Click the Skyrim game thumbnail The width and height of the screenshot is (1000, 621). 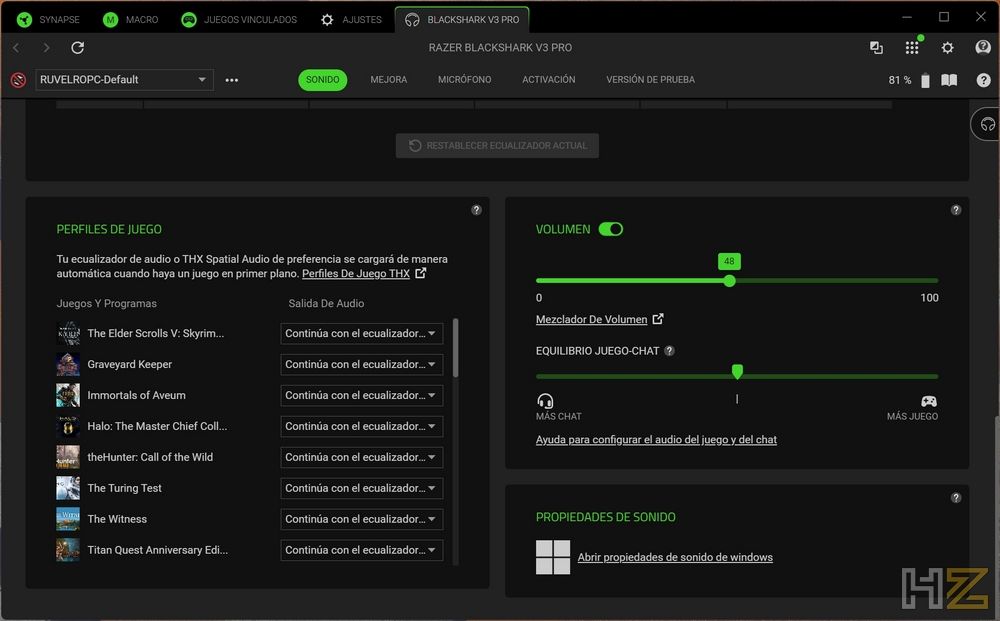[68, 333]
